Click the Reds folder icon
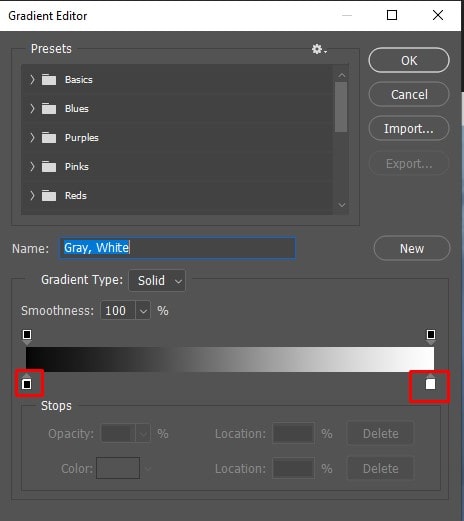The image size is (464, 521). pos(49,196)
